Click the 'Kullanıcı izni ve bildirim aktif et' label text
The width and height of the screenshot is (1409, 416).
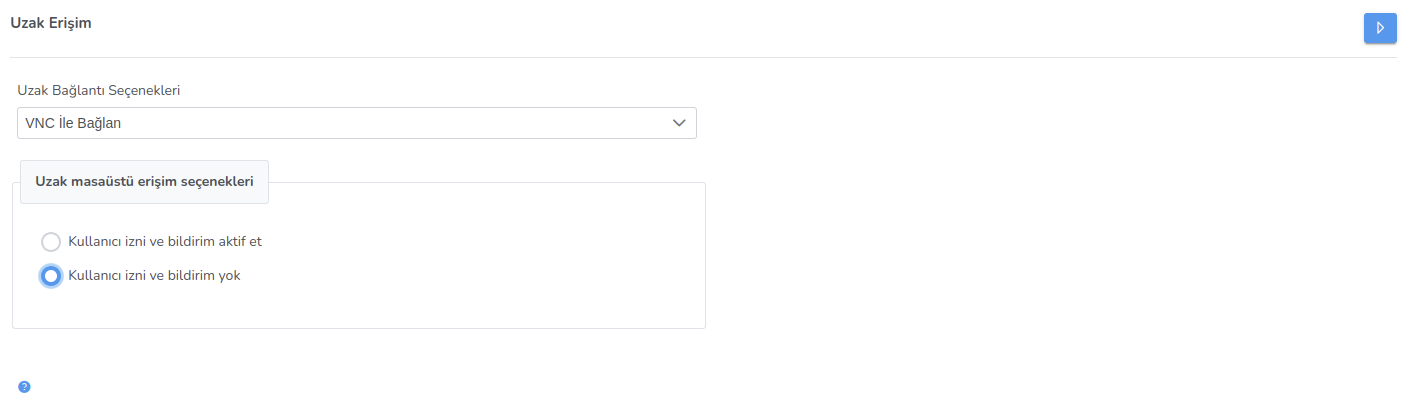coord(164,241)
